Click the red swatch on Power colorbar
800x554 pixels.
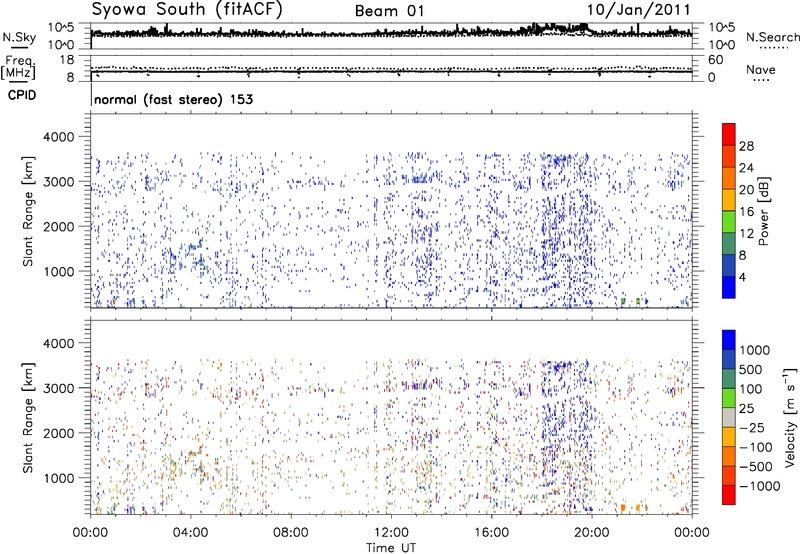point(729,135)
